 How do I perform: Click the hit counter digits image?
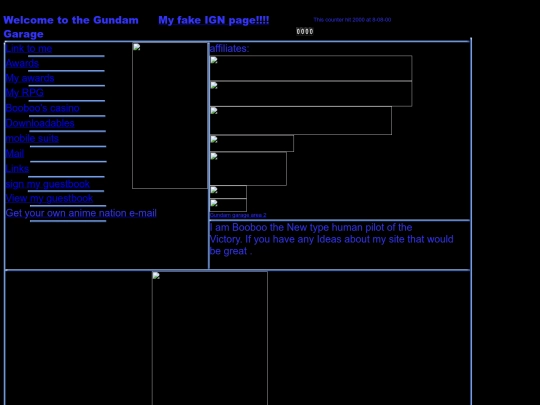pos(305,31)
